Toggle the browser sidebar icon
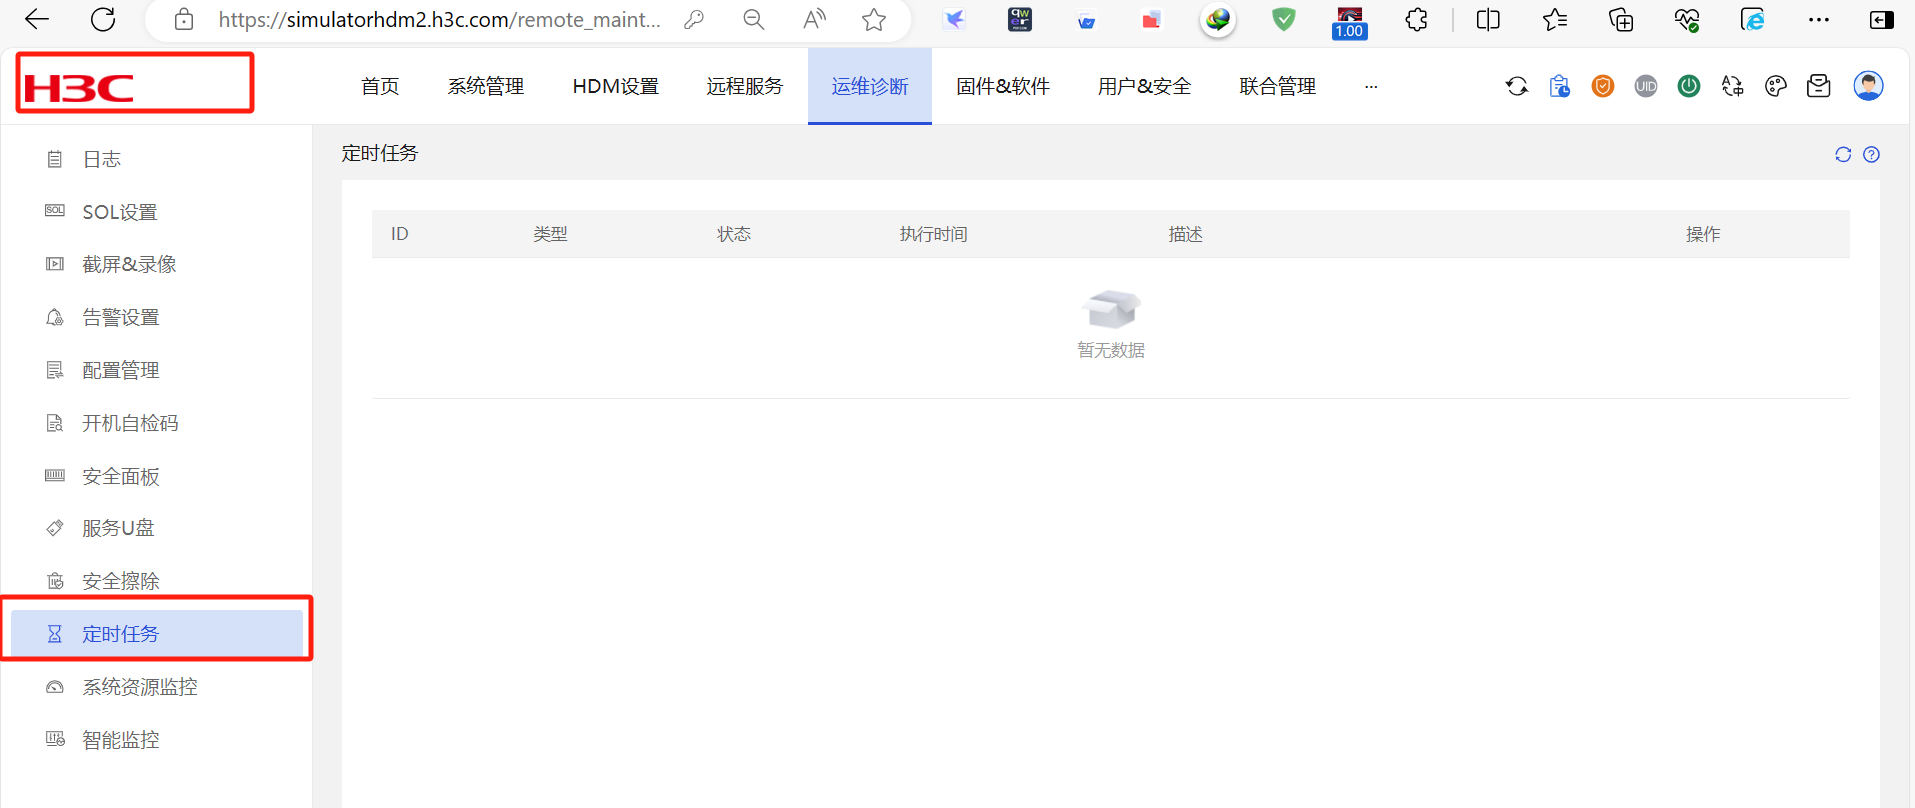This screenshot has height=808, width=1915. (x=1882, y=20)
